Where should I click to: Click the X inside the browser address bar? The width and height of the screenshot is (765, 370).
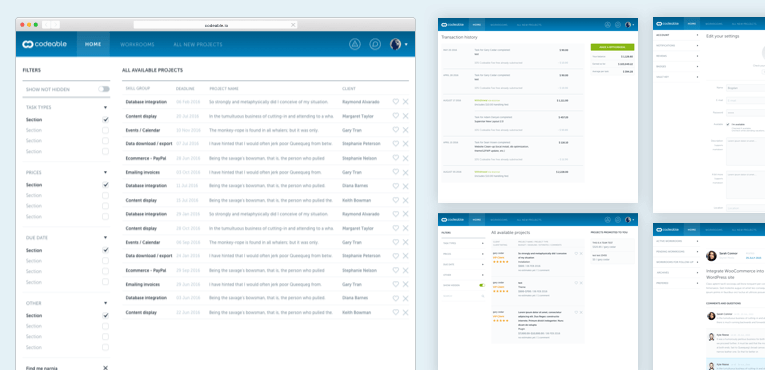tap(293, 25)
